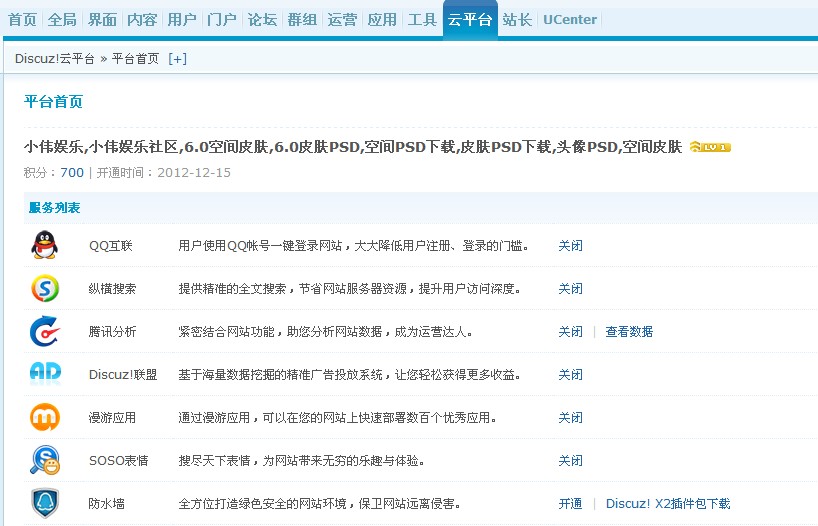The image size is (818, 526).
Task: Click the 漫游应用 service name
Action: tap(112, 417)
